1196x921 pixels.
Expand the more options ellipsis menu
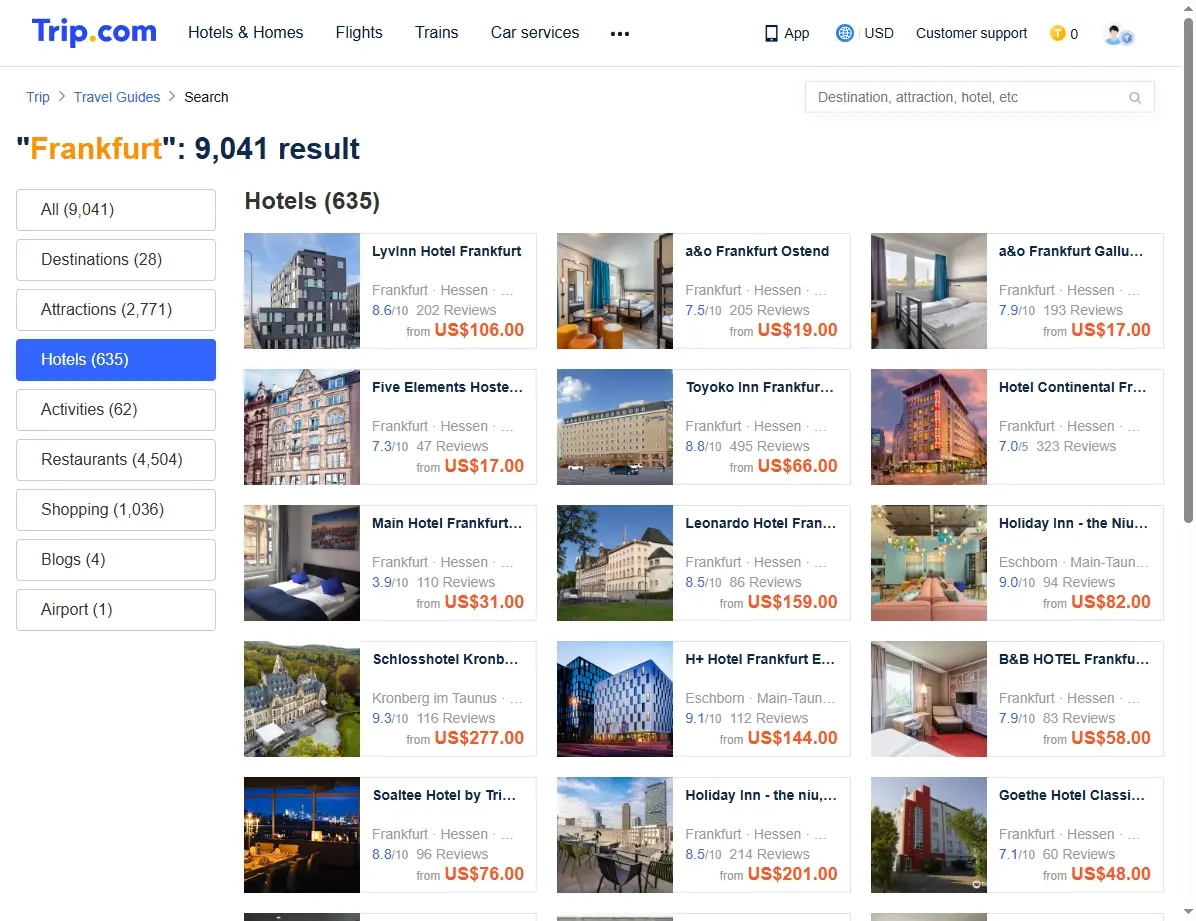[x=620, y=34]
